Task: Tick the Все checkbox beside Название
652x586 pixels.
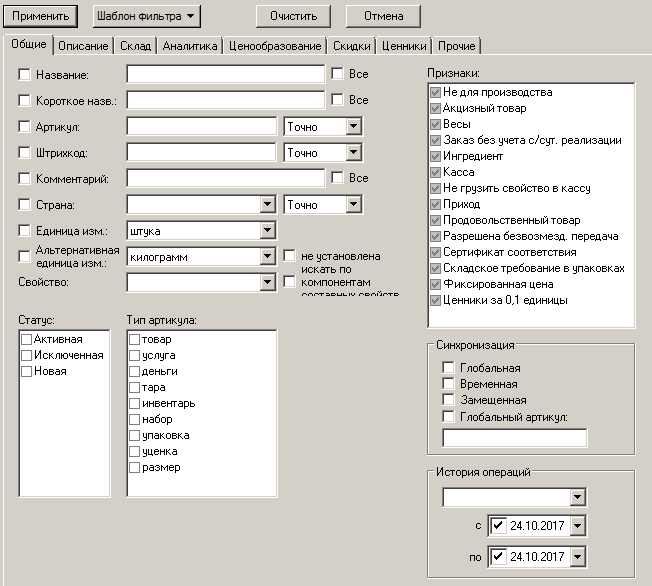Action: [337, 74]
